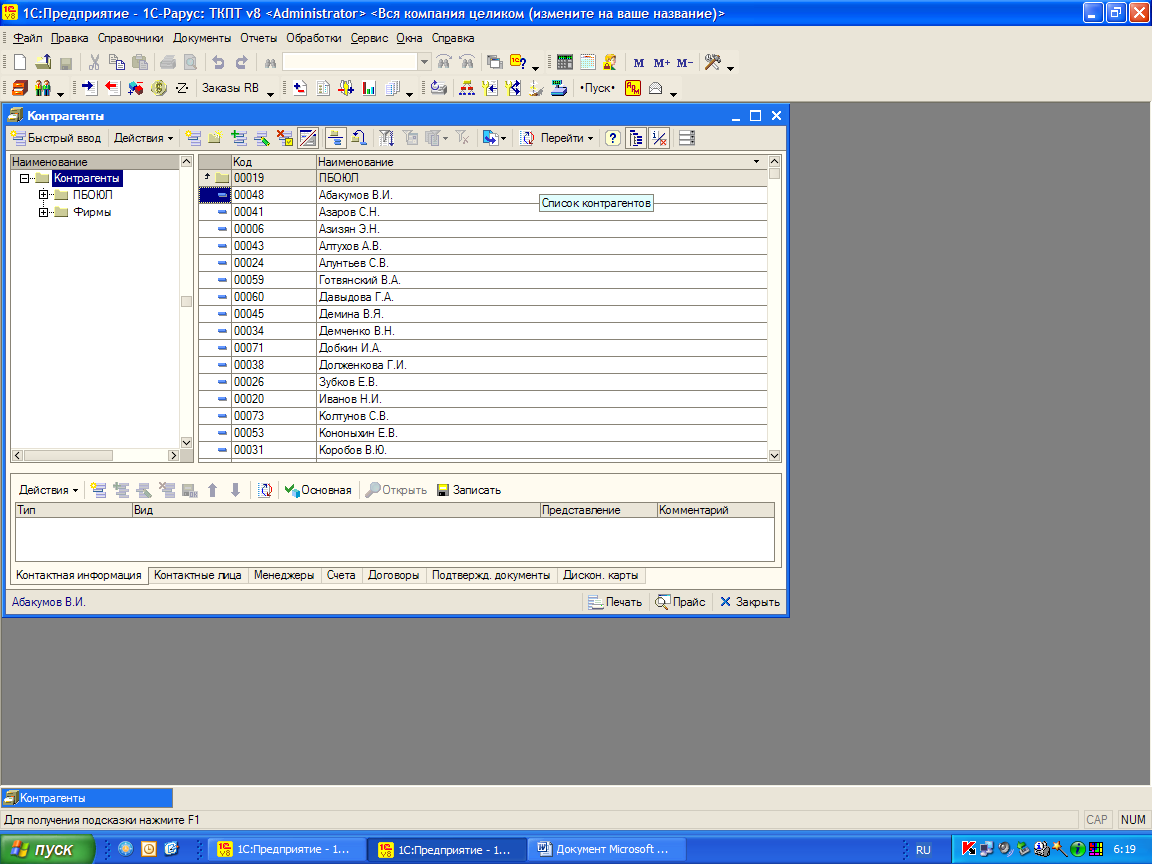Select the Демченко В.Н. row
Viewport: 1152px width, 864px height.
(483, 331)
